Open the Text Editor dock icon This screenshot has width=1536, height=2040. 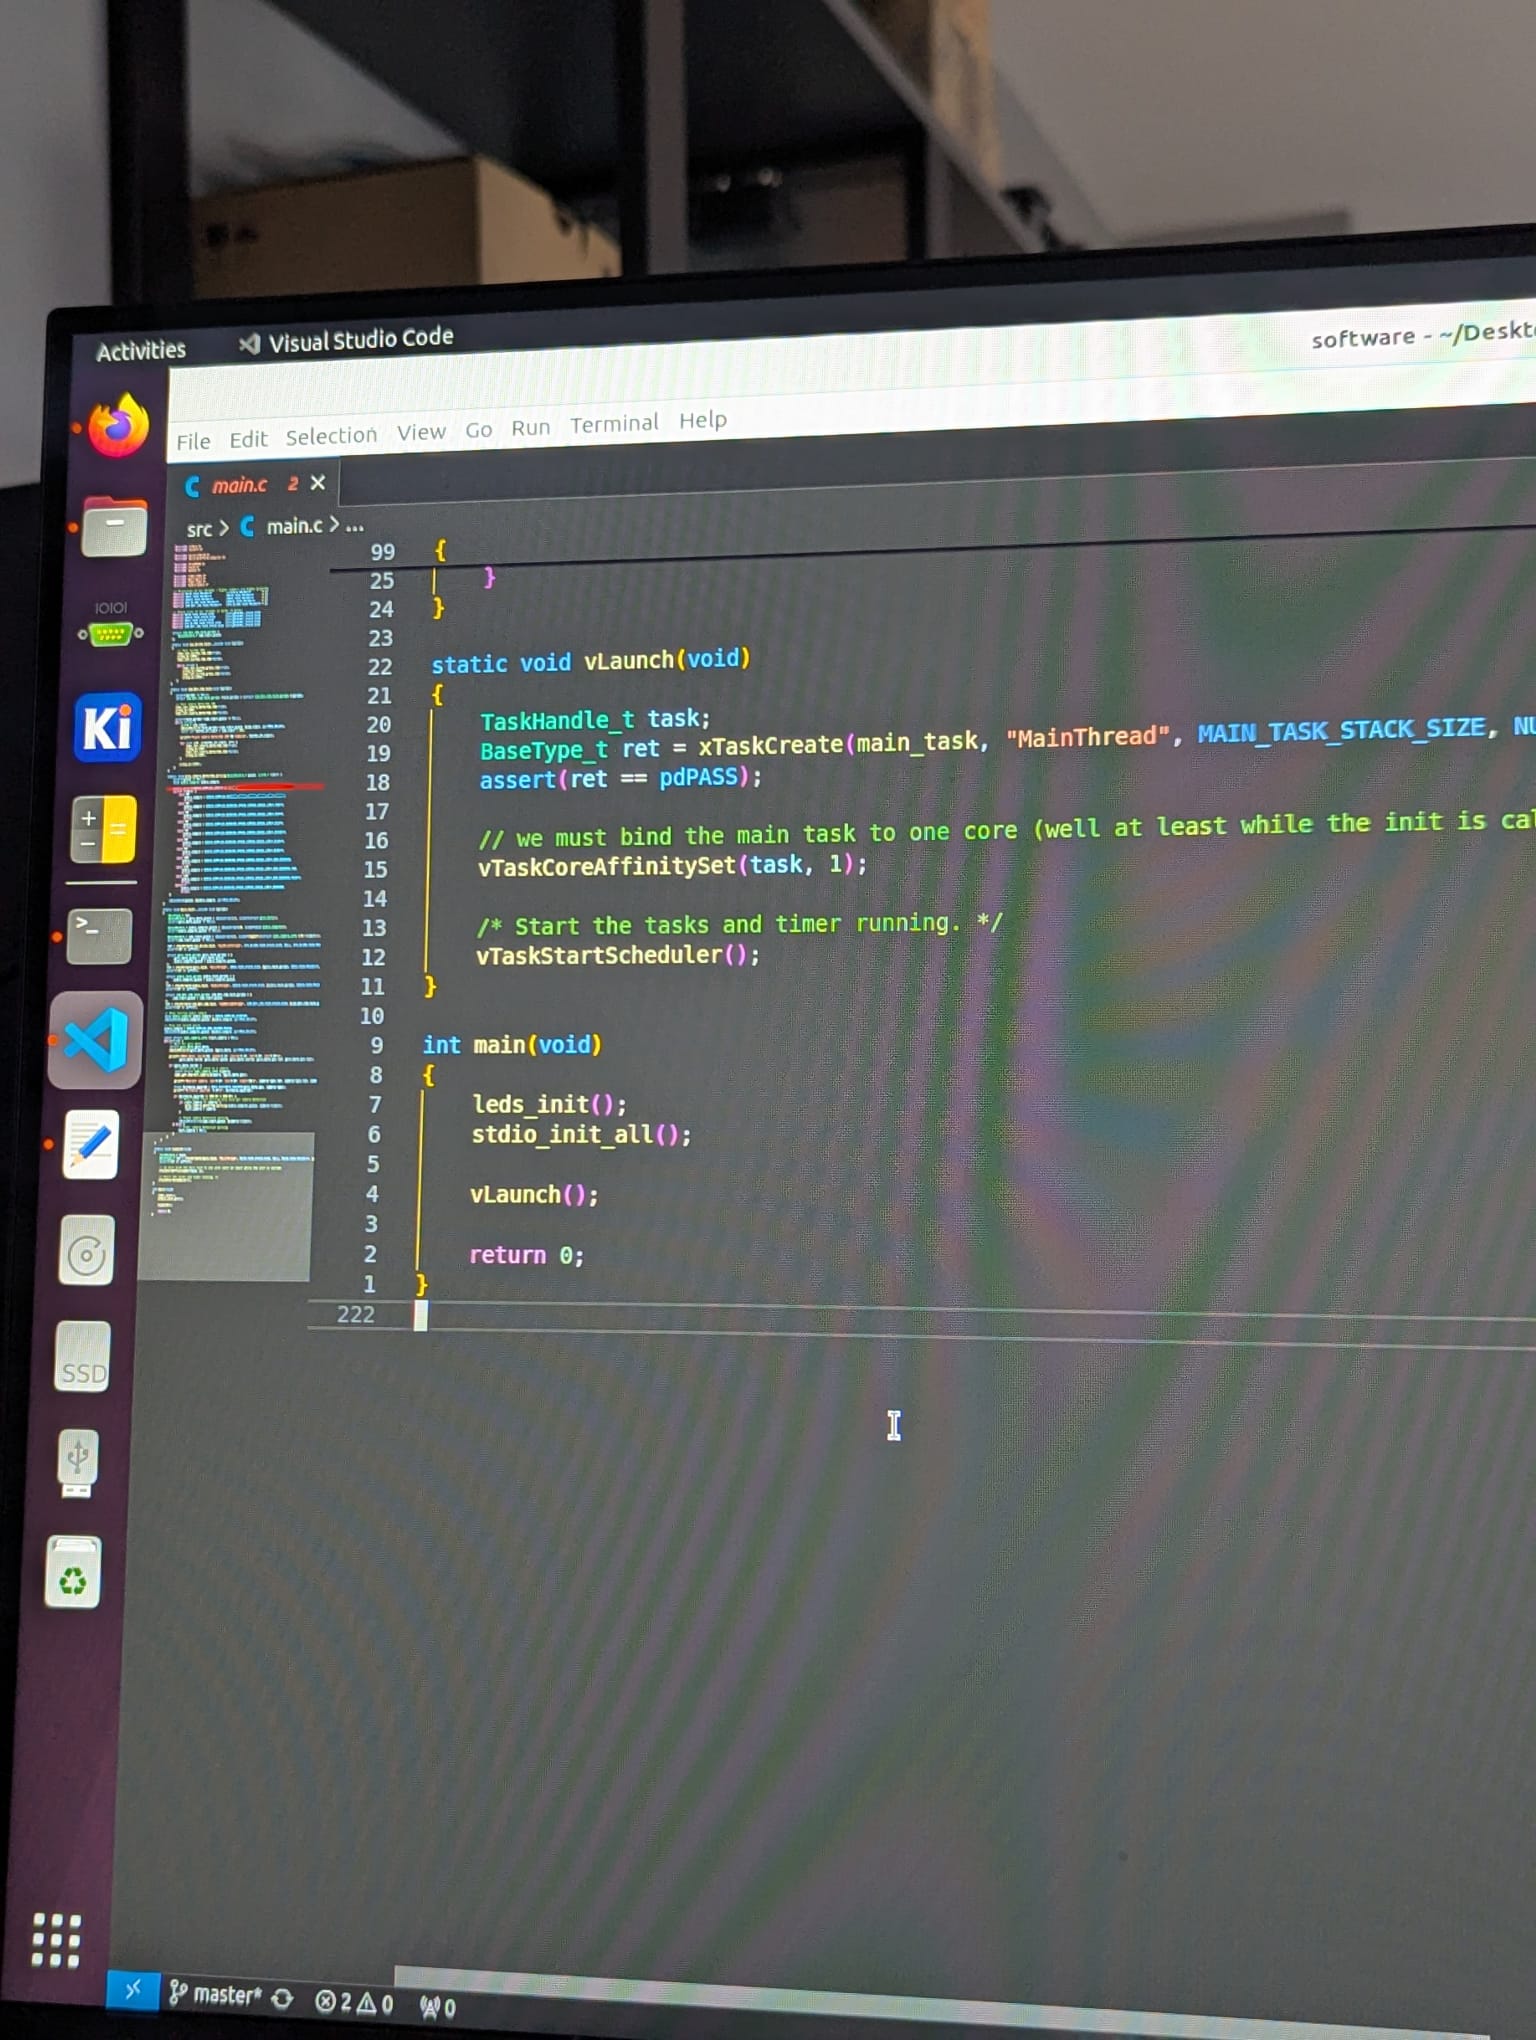click(x=91, y=1145)
